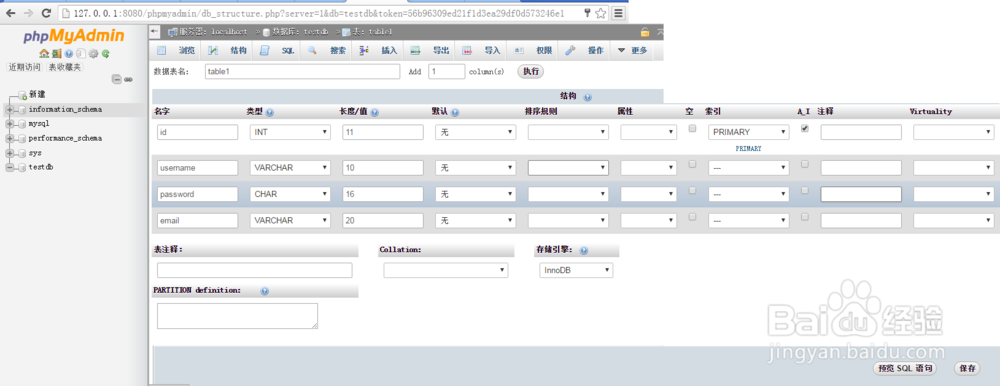The width and height of the screenshot is (1000, 386).
Task: Toggle the Null checkbox for password row
Action: [x=692, y=190]
